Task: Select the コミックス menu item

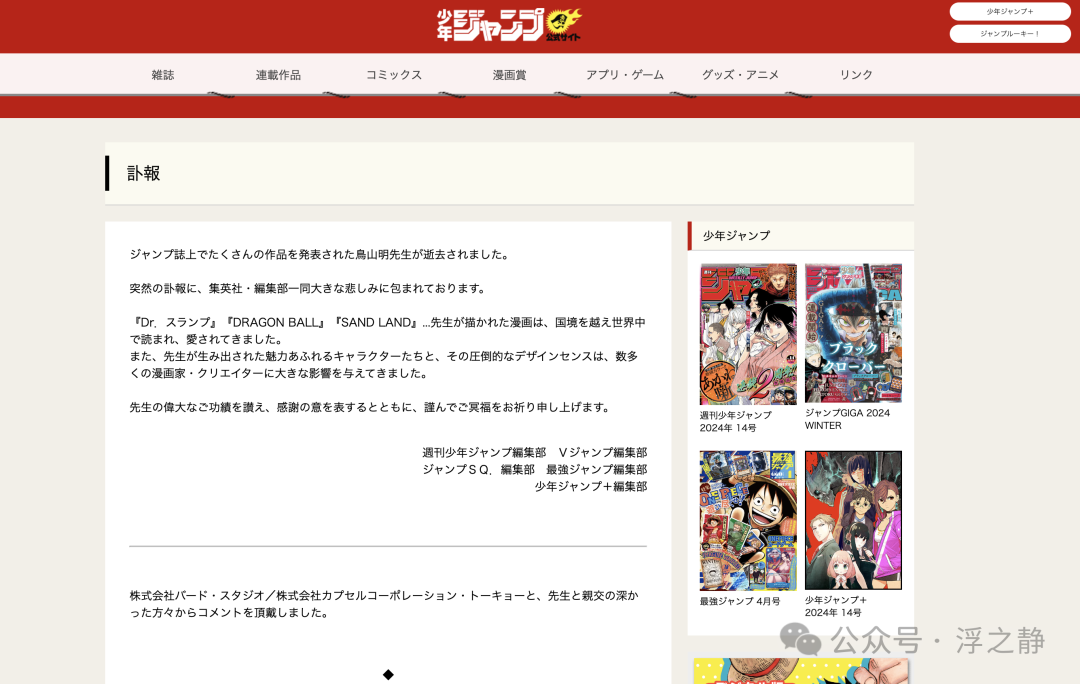Action: pos(394,75)
